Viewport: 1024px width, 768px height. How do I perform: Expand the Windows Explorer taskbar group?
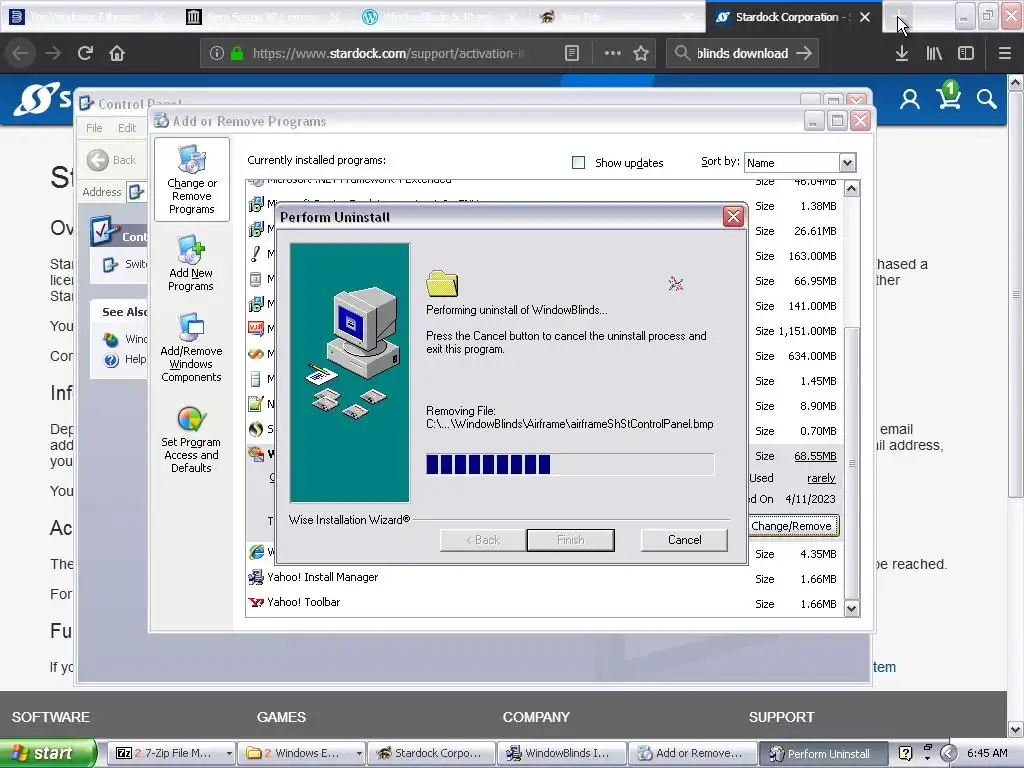click(x=359, y=753)
